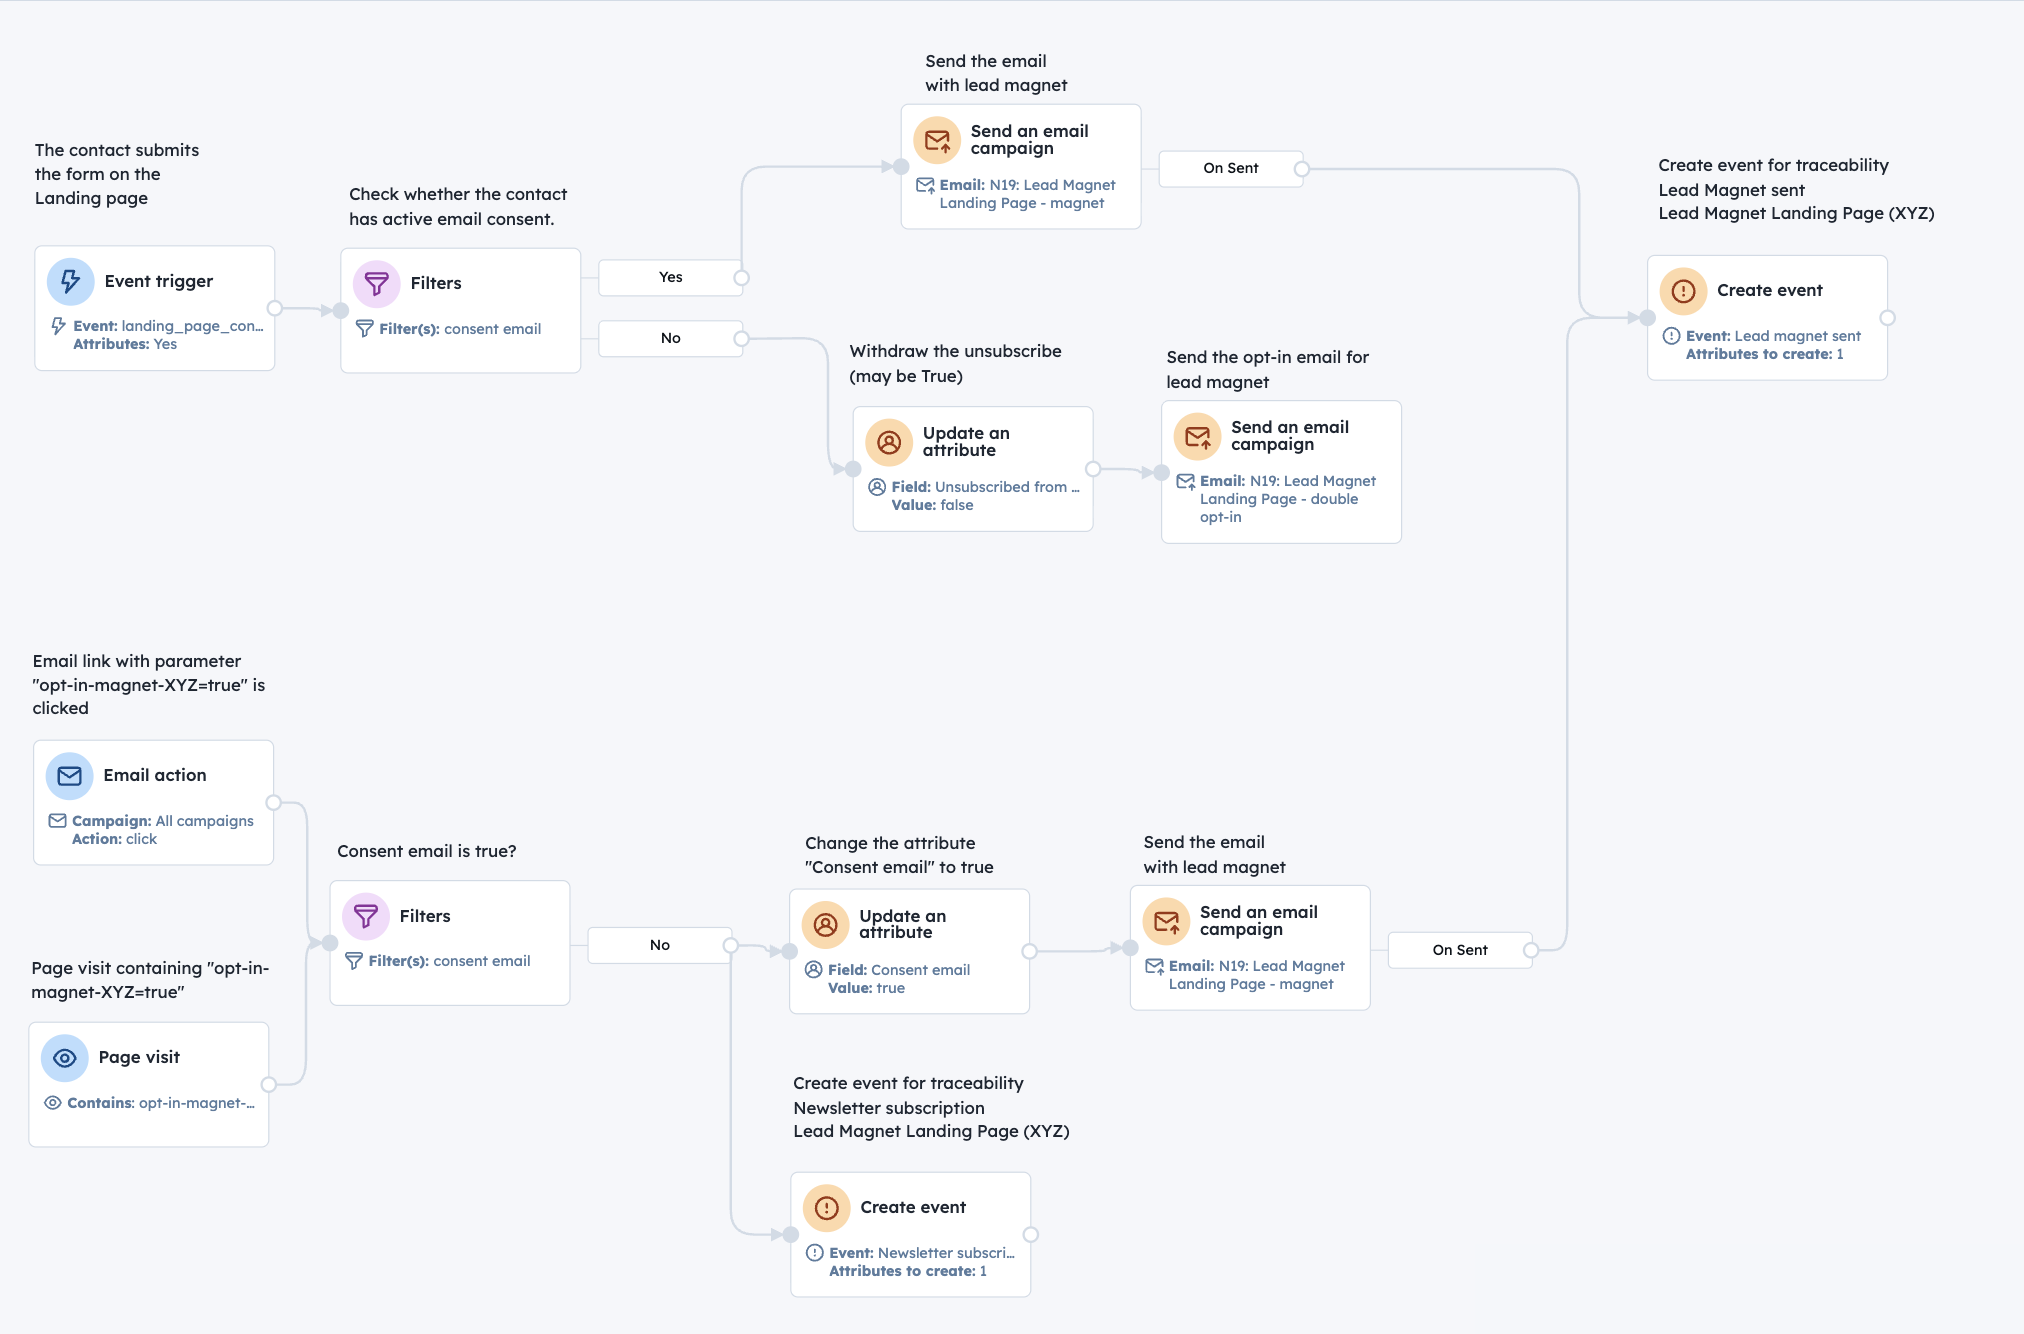The width and height of the screenshot is (2024, 1334).
Task: Click the Yes branch label
Action: click(670, 277)
